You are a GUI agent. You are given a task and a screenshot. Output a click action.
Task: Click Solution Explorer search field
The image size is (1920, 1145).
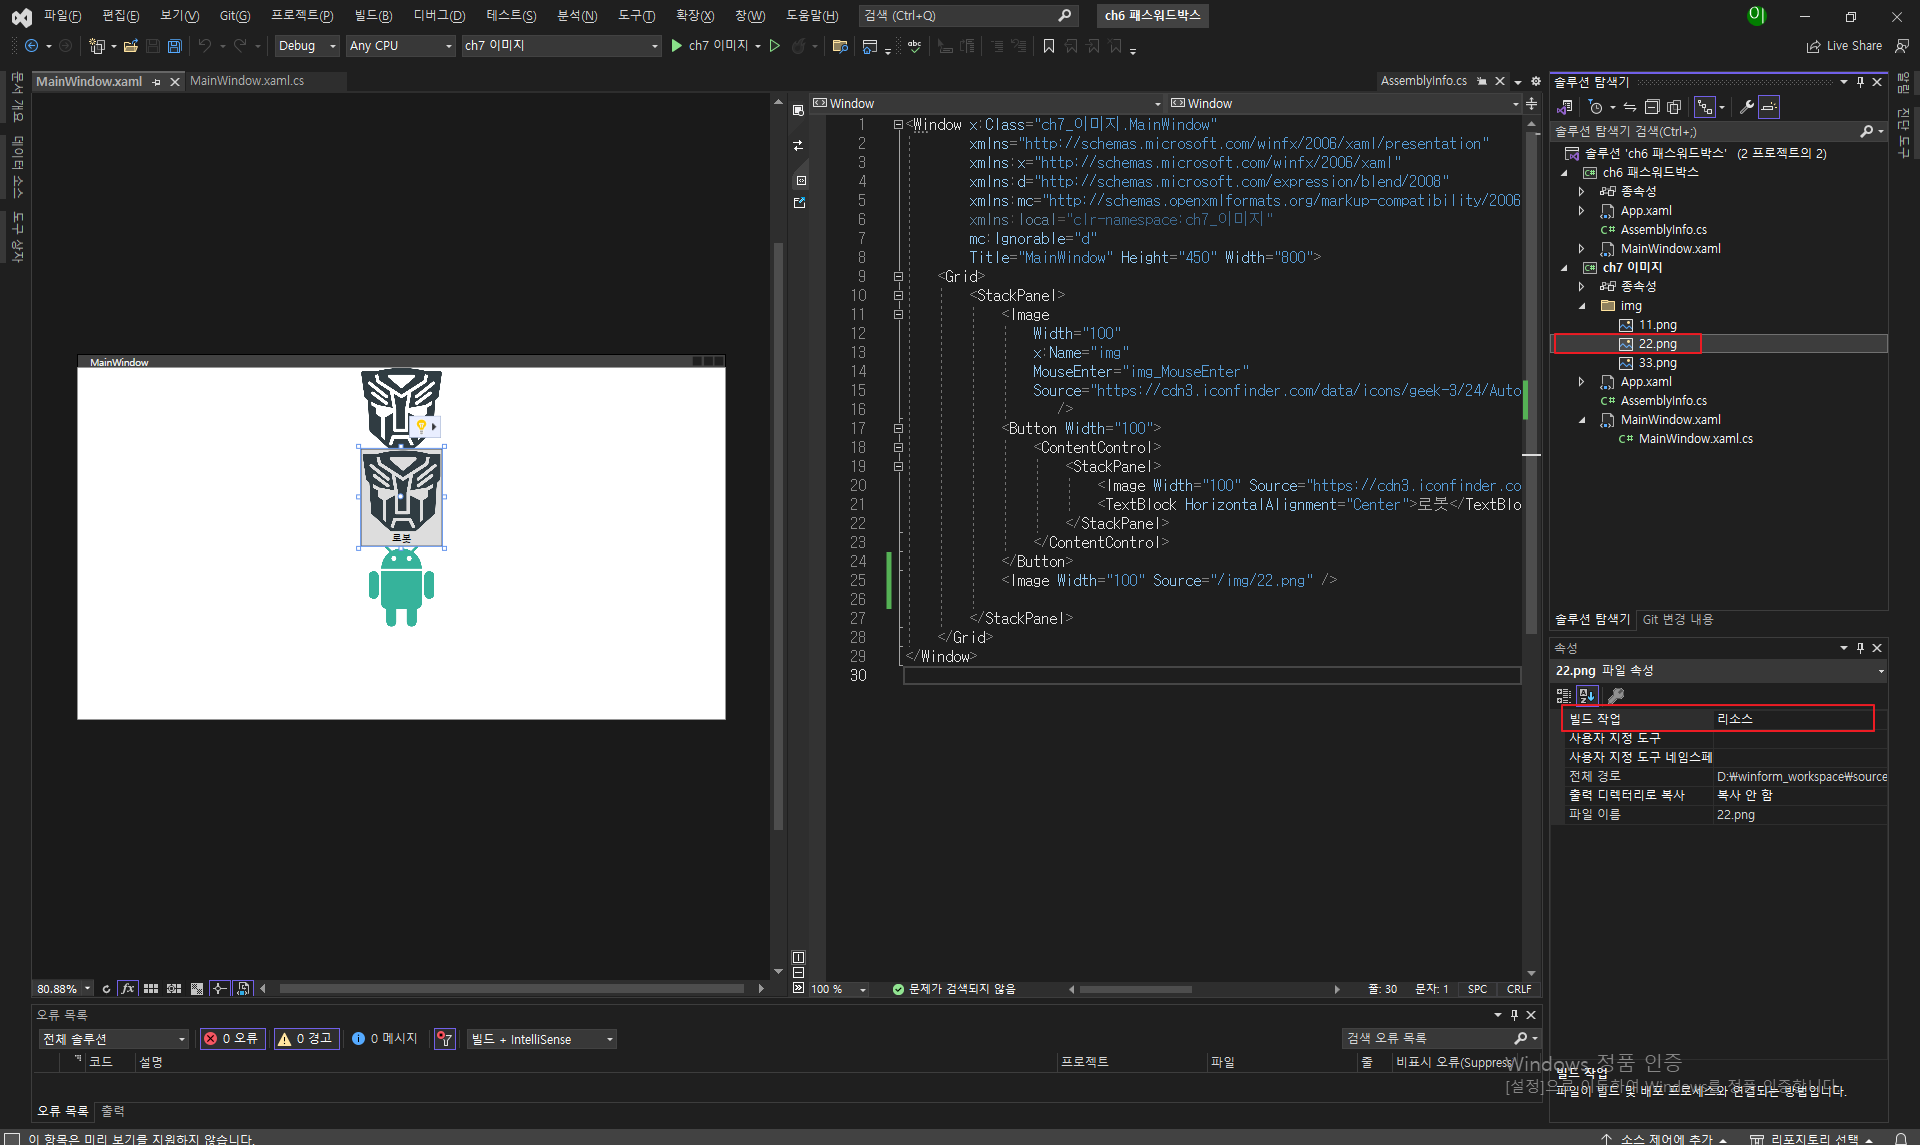1704,132
